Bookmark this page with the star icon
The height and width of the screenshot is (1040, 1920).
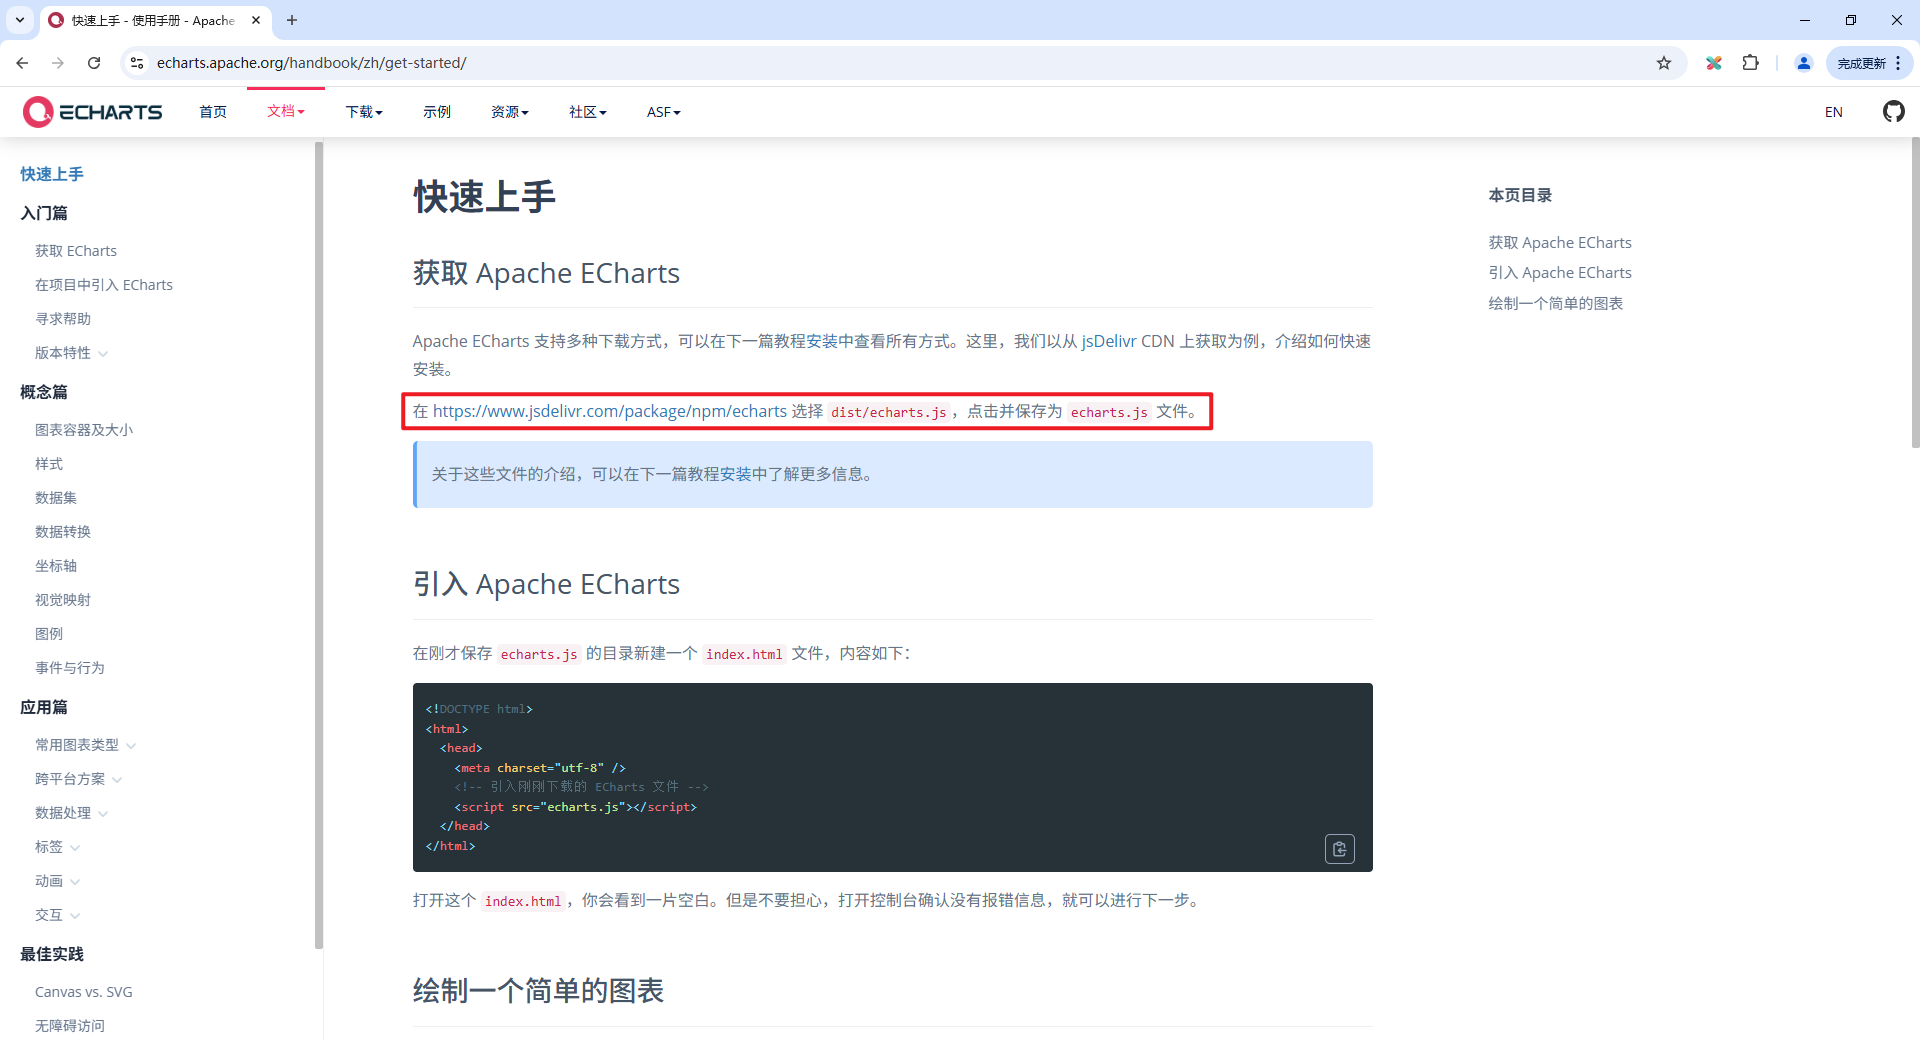click(x=1664, y=62)
